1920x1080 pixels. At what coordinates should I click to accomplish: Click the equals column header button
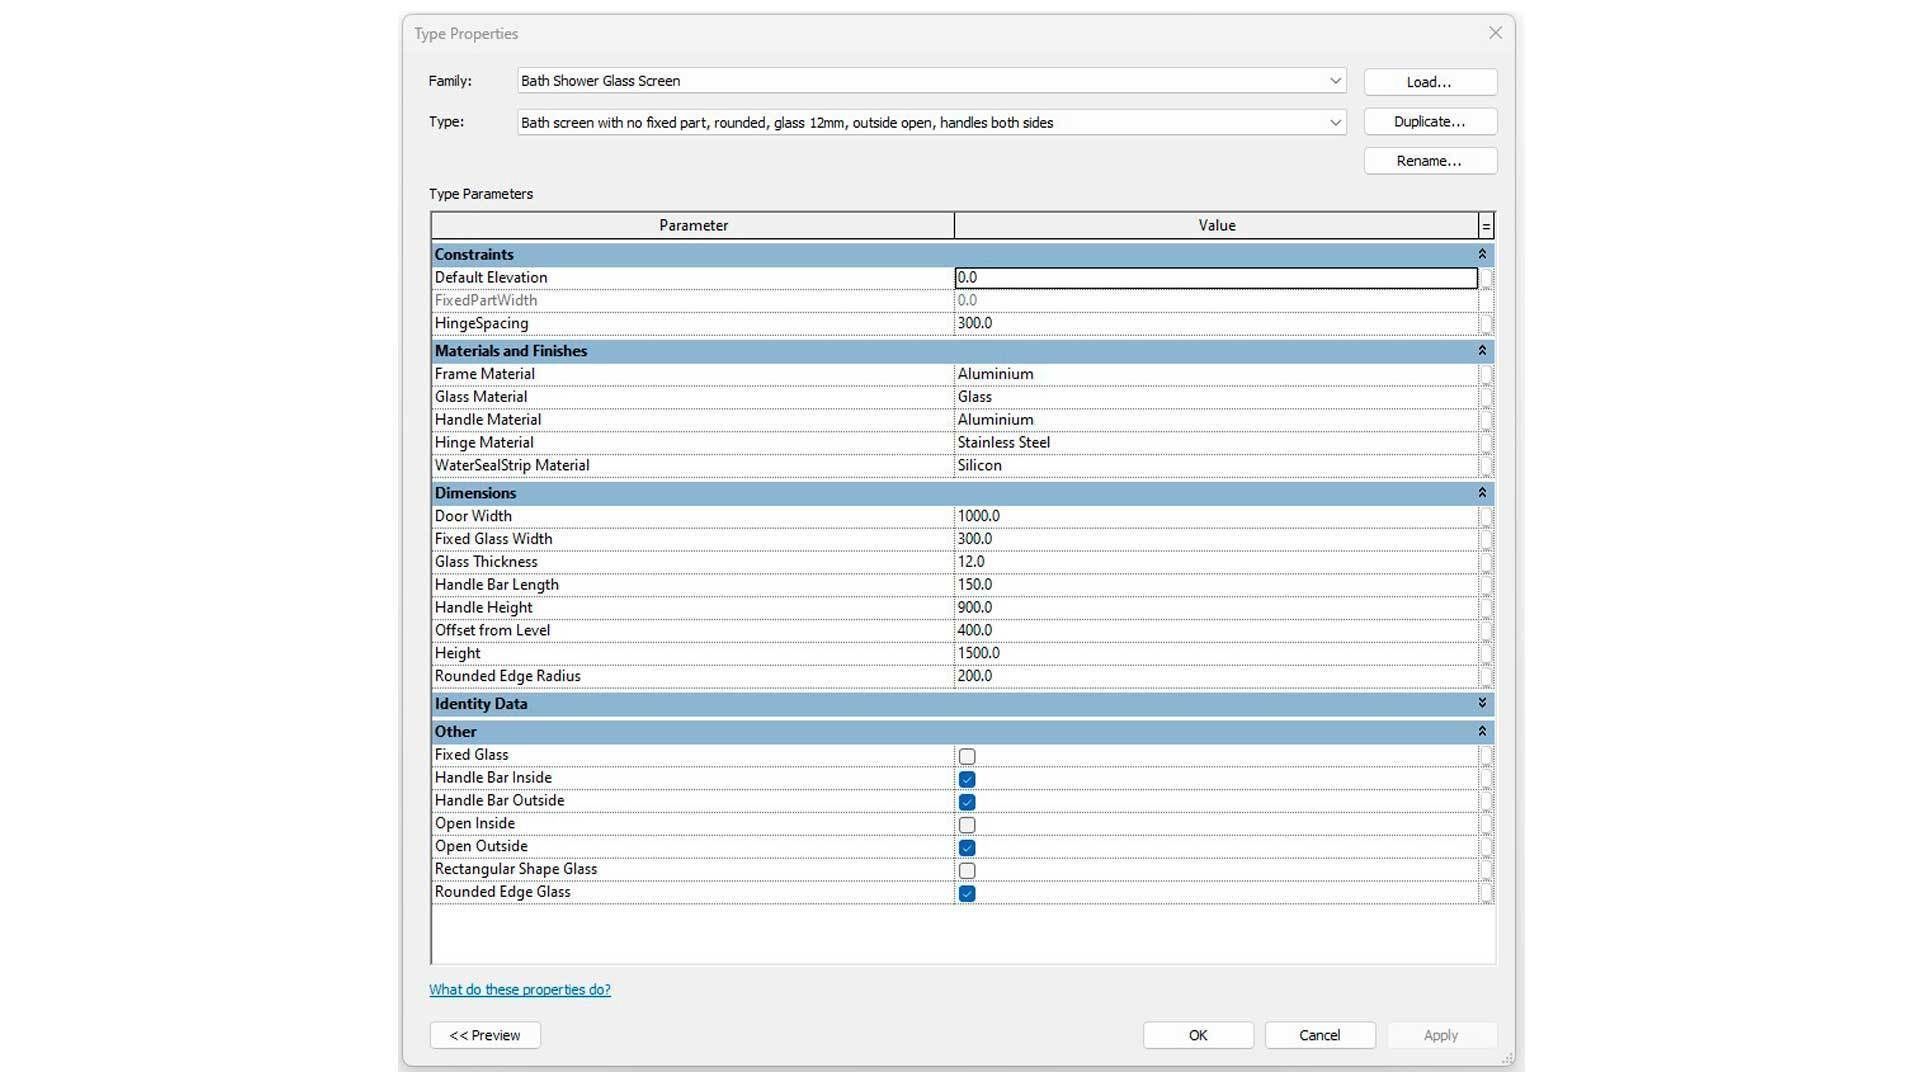click(1486, 226)
